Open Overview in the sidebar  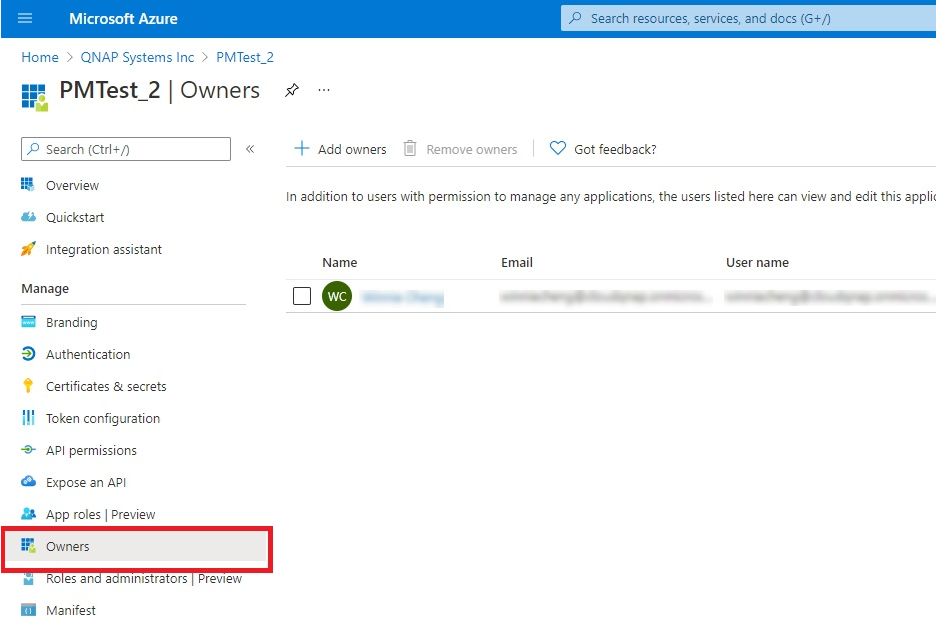[x=72, y=185]
